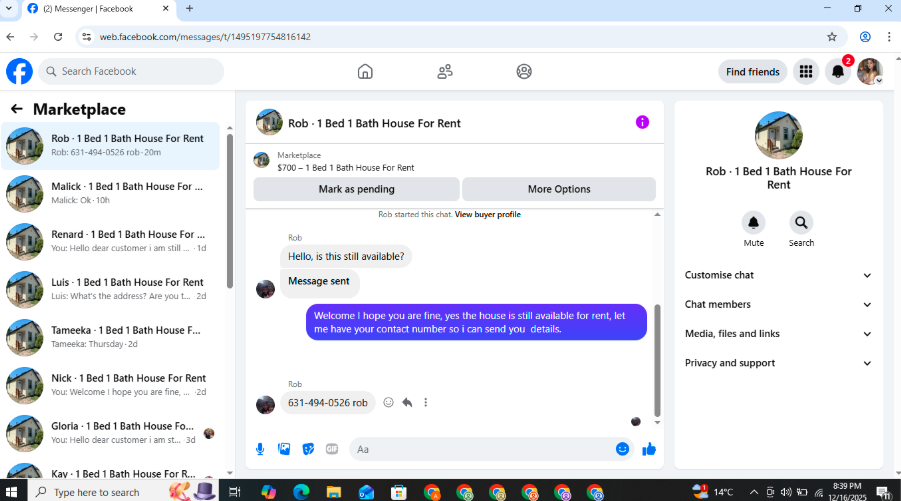Open Malick conversation in list
Viewport: 901px width, 501px height.
110,194
